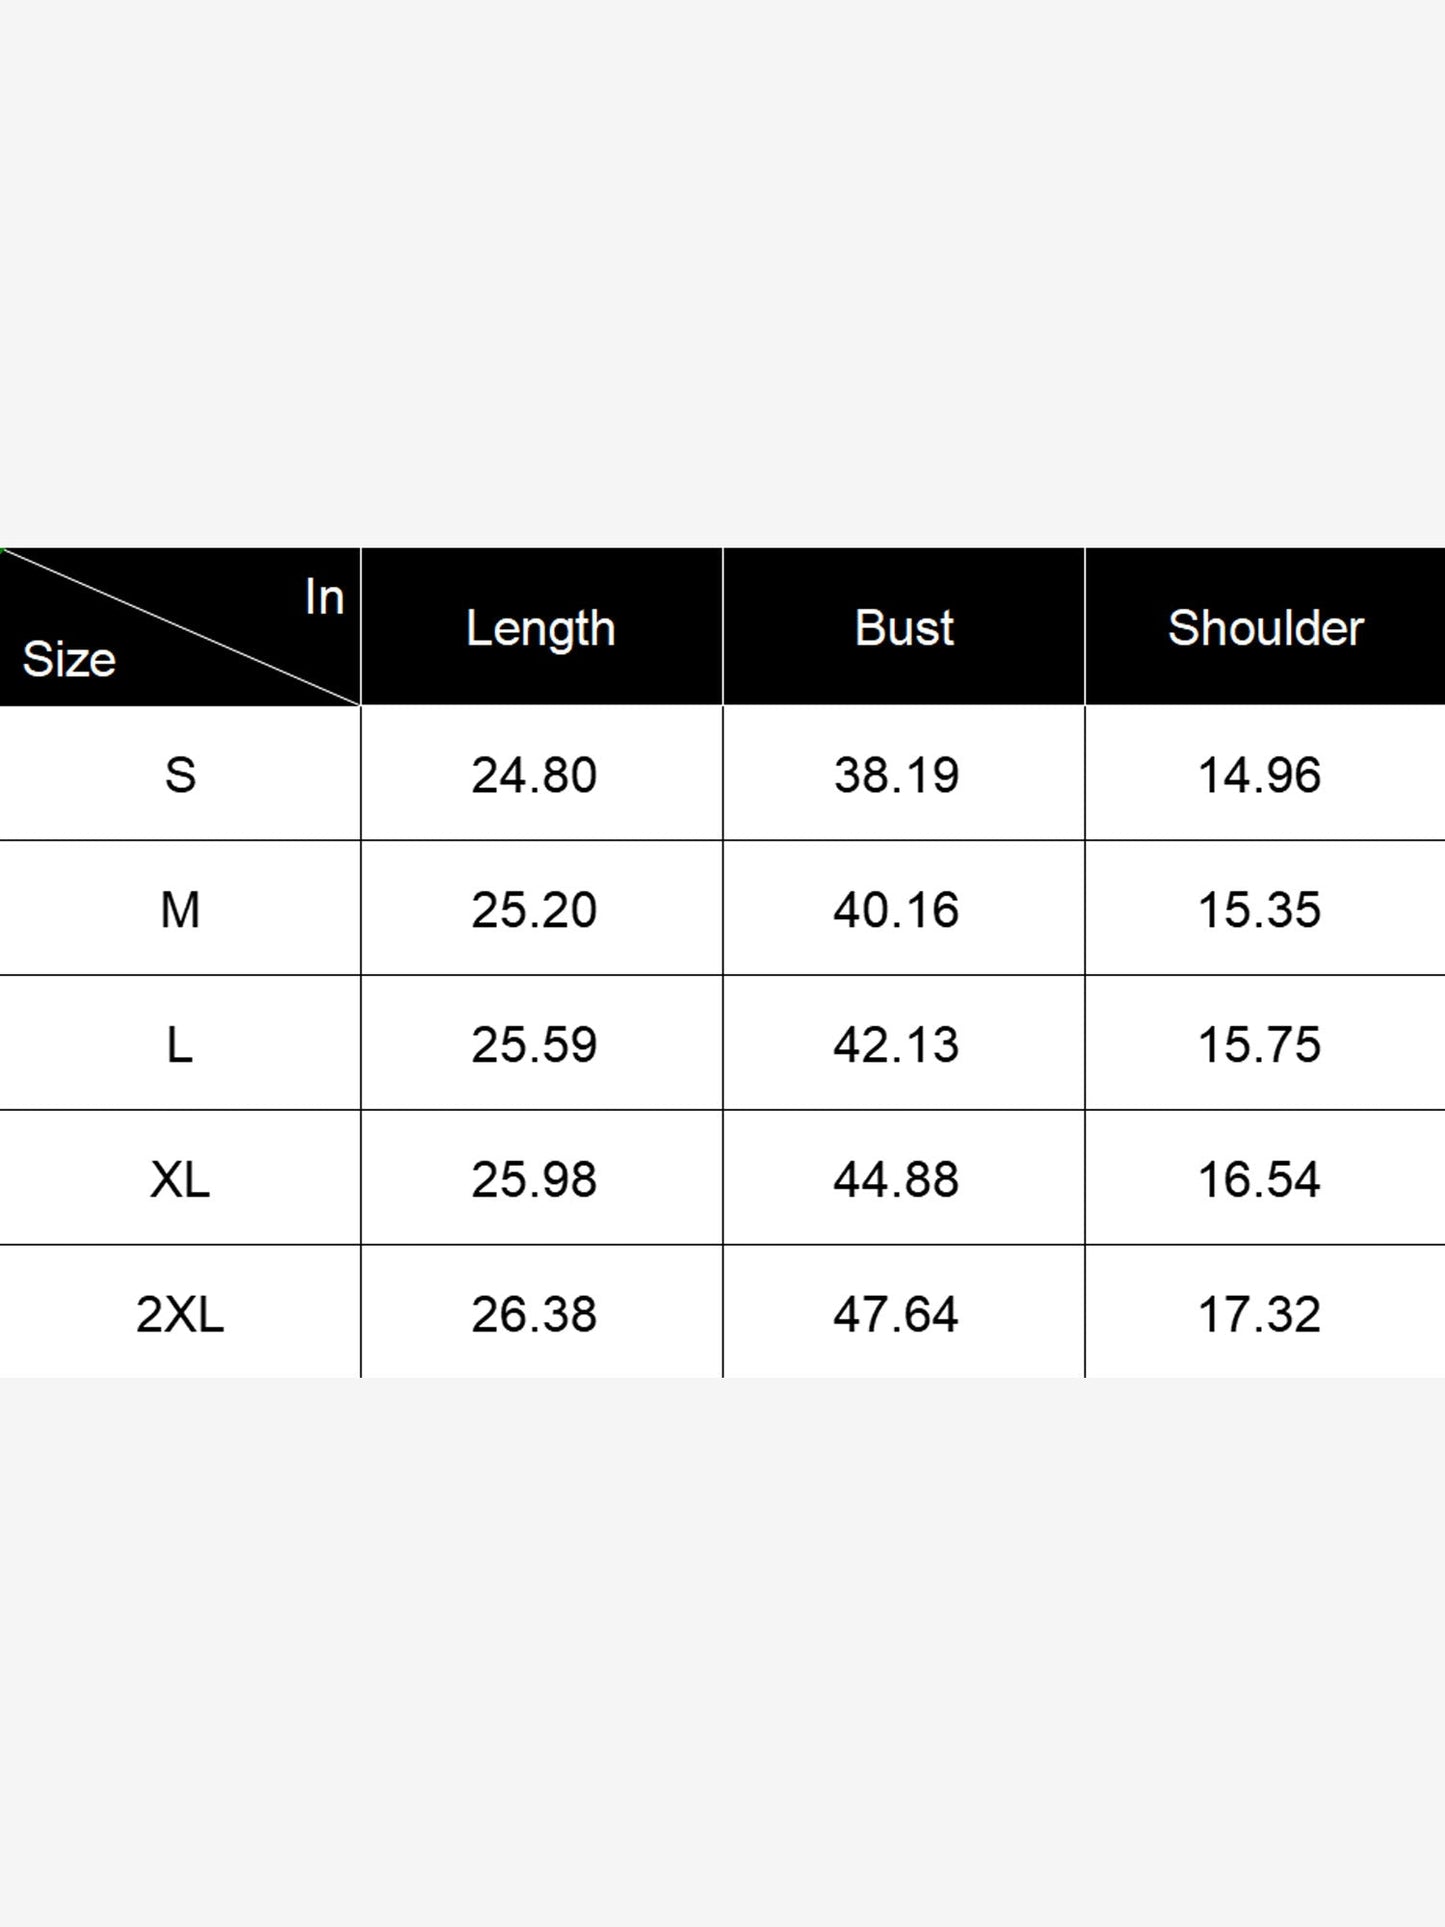This screenshot has height=1927, width=1445.
Task: Select the S size row label
Action: (x=180, y=774)
